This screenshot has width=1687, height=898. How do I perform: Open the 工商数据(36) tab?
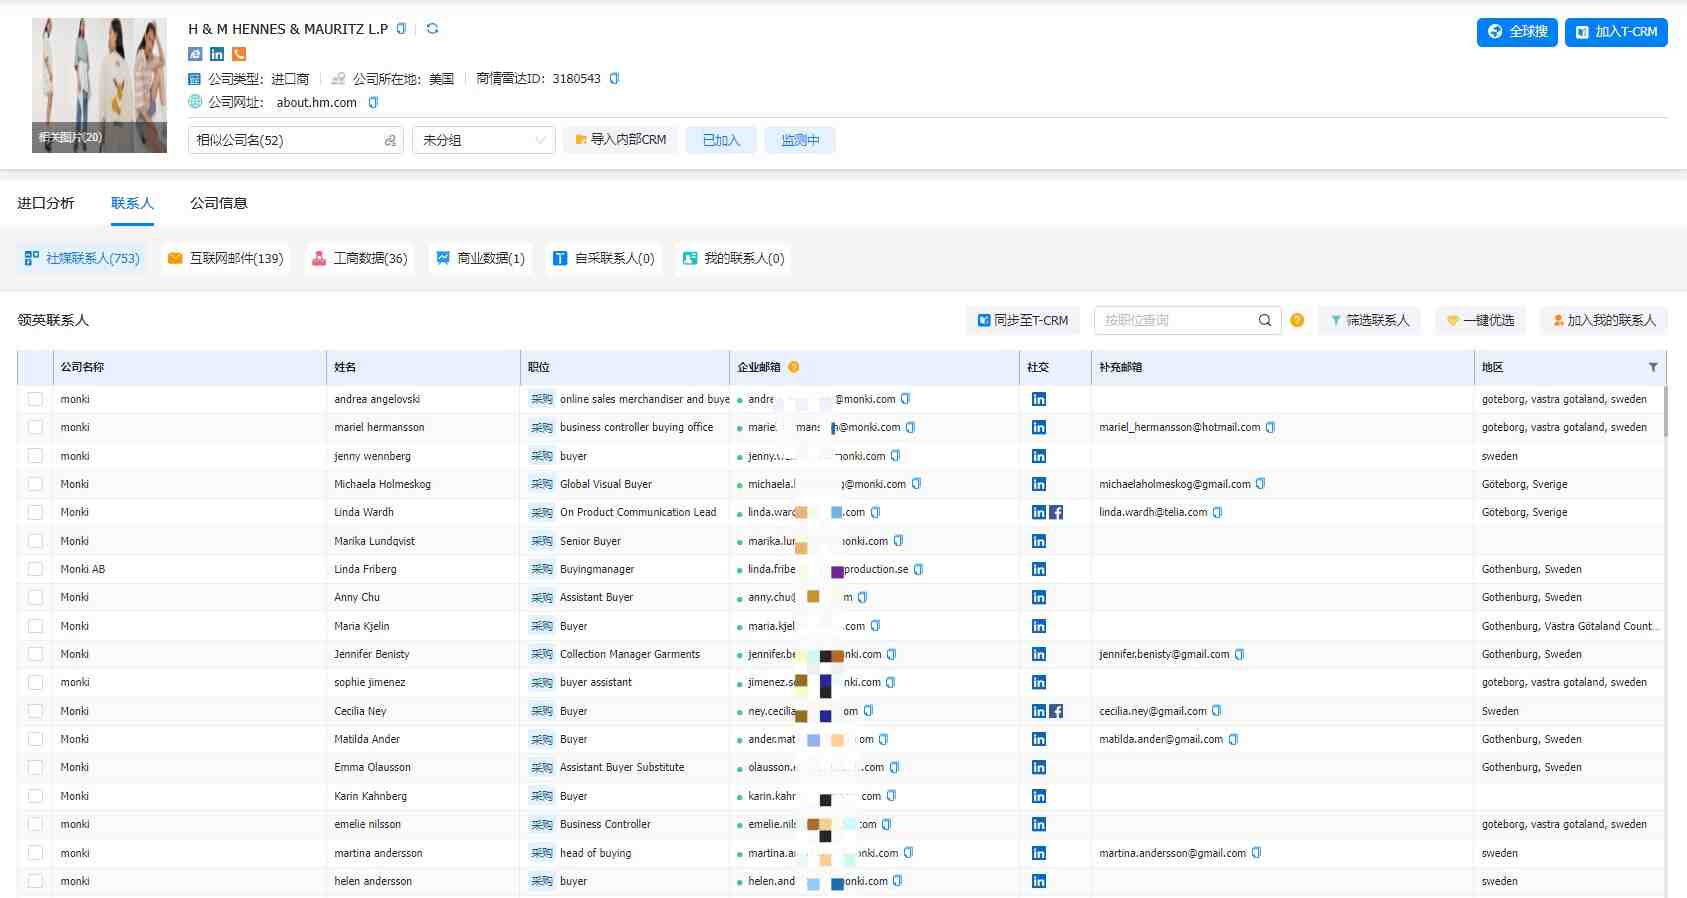point(359,258)
